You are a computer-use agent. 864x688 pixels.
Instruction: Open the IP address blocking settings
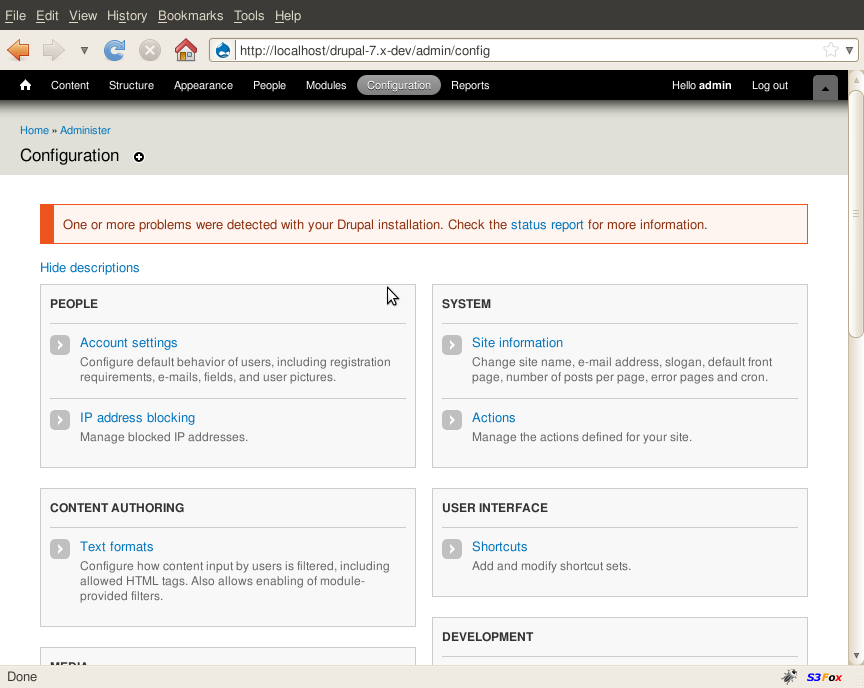(x=137, y=418)
